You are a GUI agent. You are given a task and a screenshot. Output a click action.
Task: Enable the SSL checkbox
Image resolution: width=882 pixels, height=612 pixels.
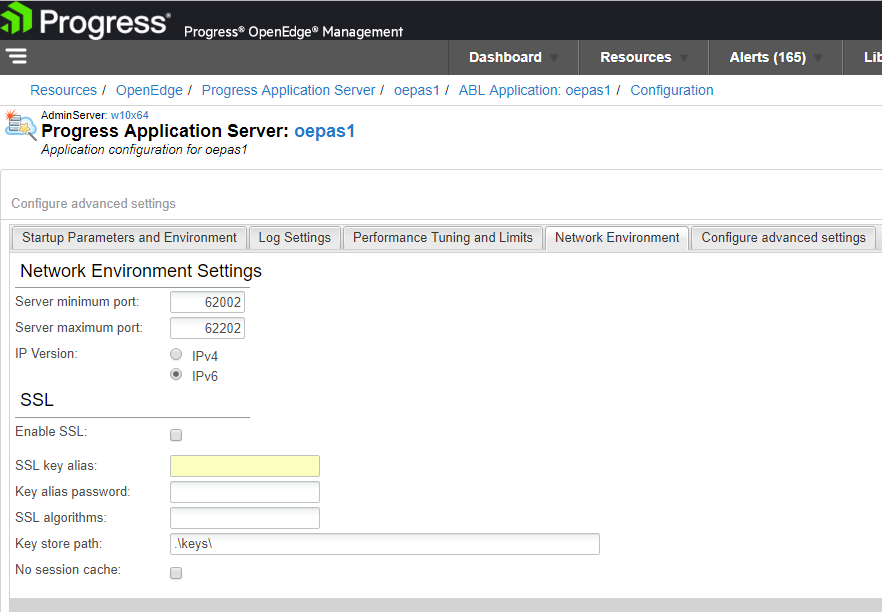coord(175,434)
